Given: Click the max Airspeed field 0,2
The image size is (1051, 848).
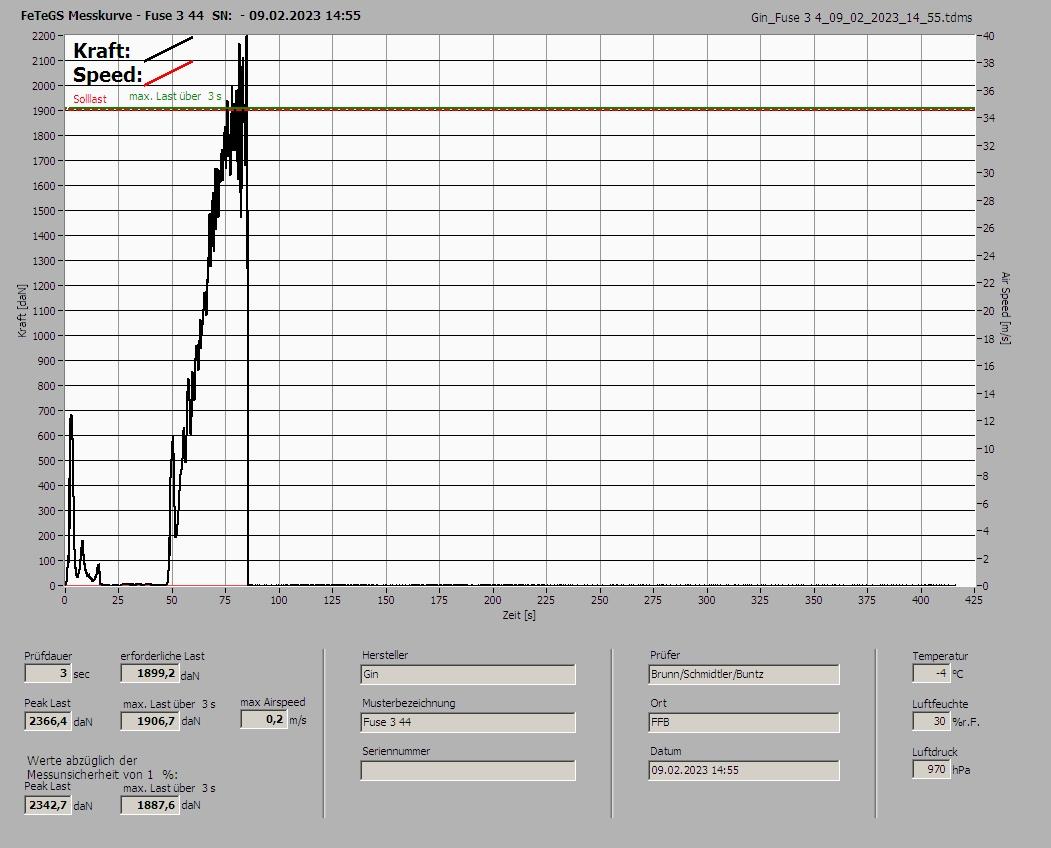Looking at the screenshot, I should [264, 719].
